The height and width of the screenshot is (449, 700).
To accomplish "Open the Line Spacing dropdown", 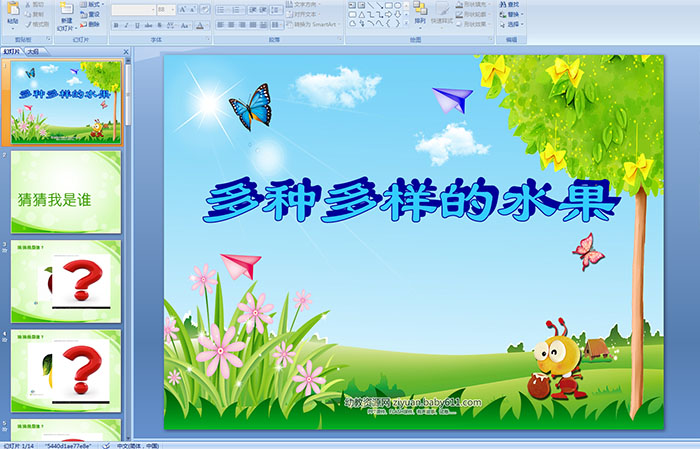I will click(x=276, y=10).
